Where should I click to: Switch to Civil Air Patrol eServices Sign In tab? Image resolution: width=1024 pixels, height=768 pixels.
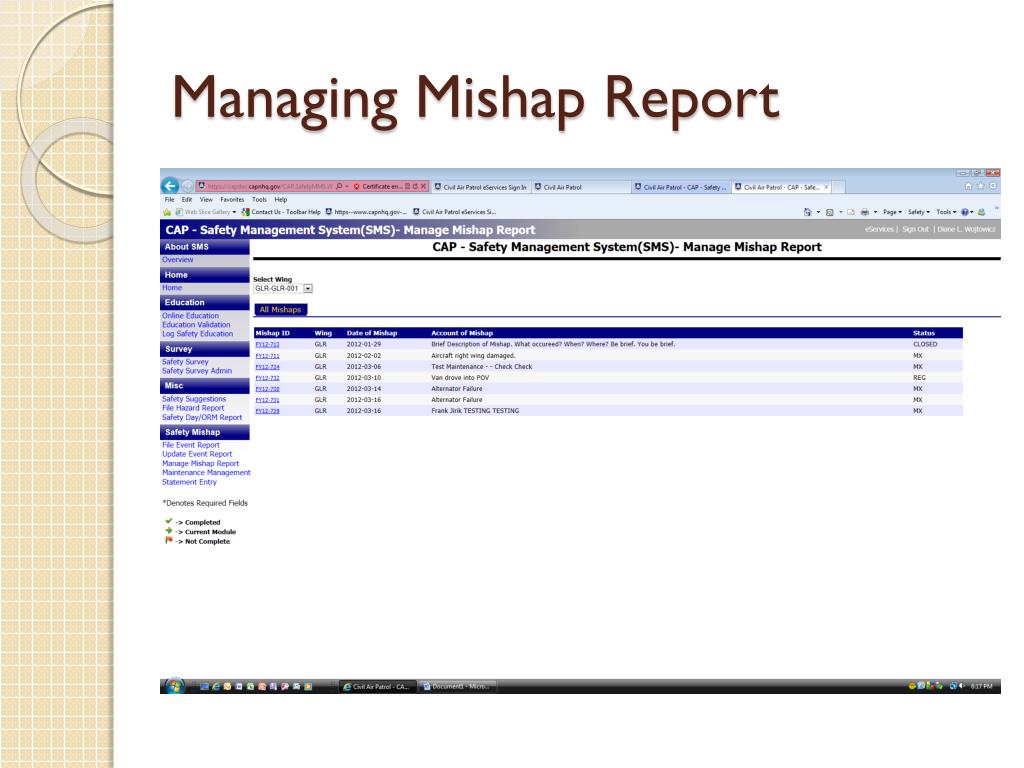(481, 187)
